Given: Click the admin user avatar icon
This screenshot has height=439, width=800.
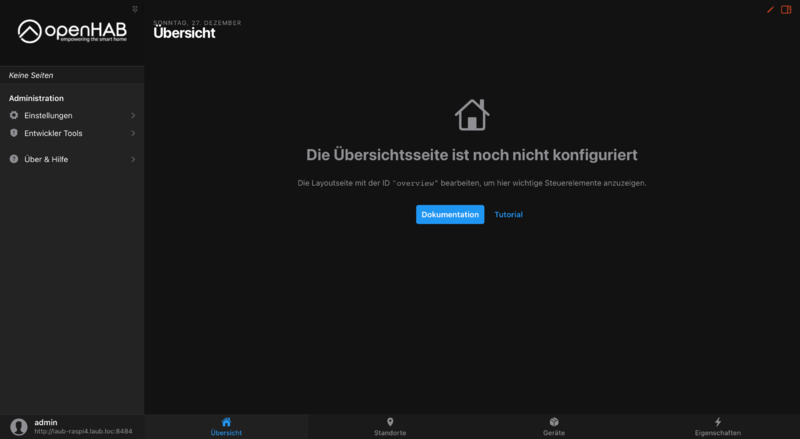Looking at the screenshot, I should click(x=18, y=427).
